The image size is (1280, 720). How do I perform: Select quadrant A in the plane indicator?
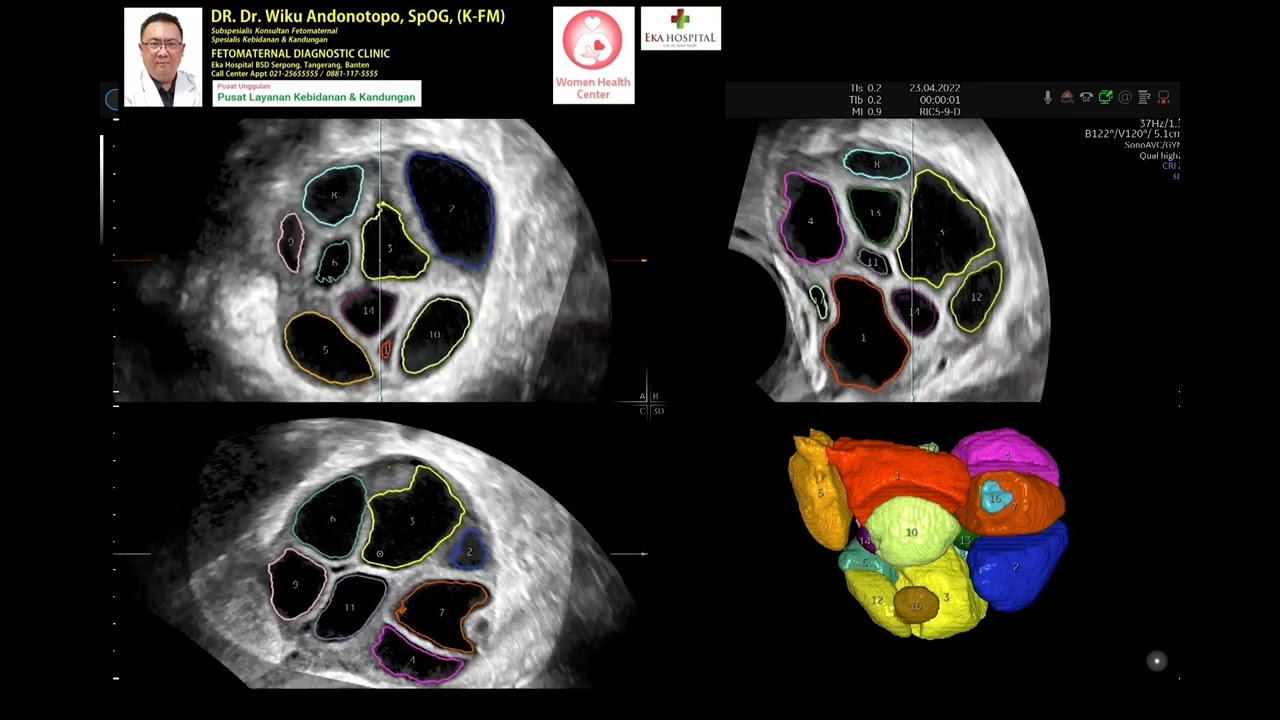tap(643, 397)
